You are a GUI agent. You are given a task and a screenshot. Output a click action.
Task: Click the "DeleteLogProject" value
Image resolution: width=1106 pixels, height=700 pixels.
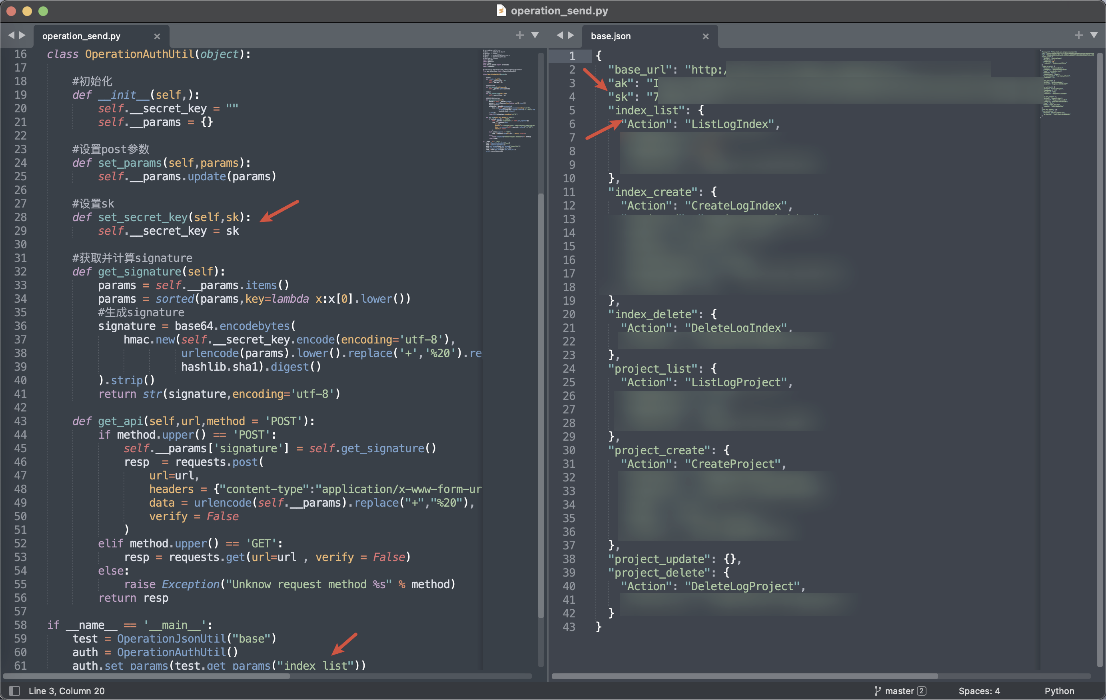(742, 586)
